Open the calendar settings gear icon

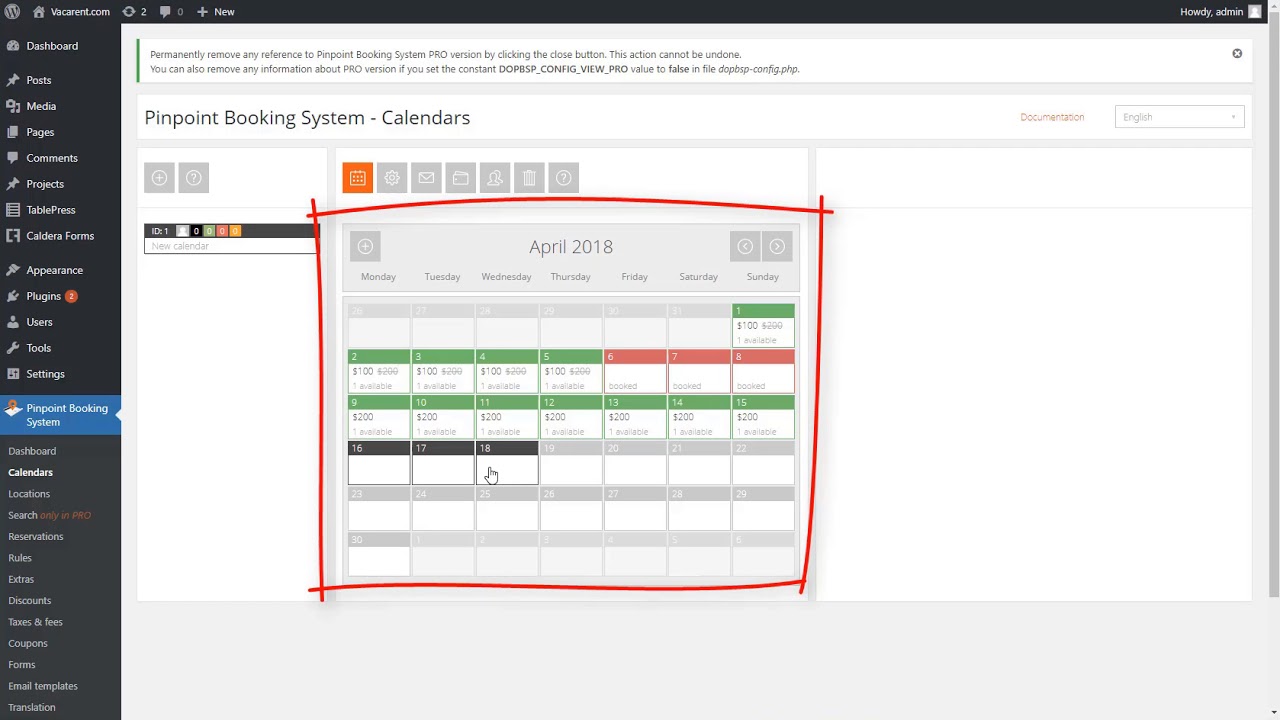[x=392, y=178]
